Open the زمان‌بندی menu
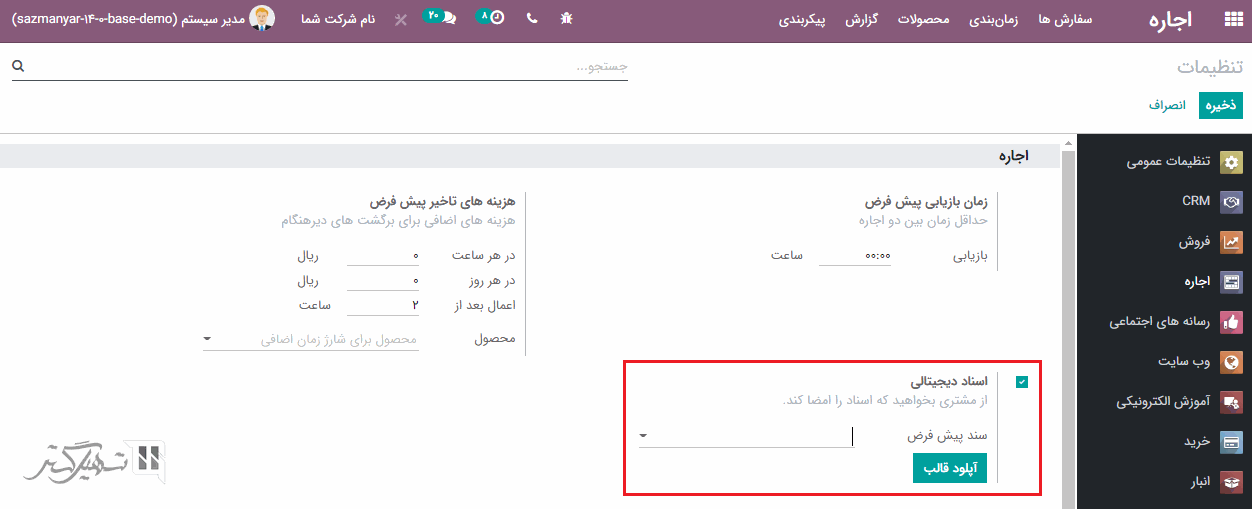 pyautogui.click(x=993, y=19)
